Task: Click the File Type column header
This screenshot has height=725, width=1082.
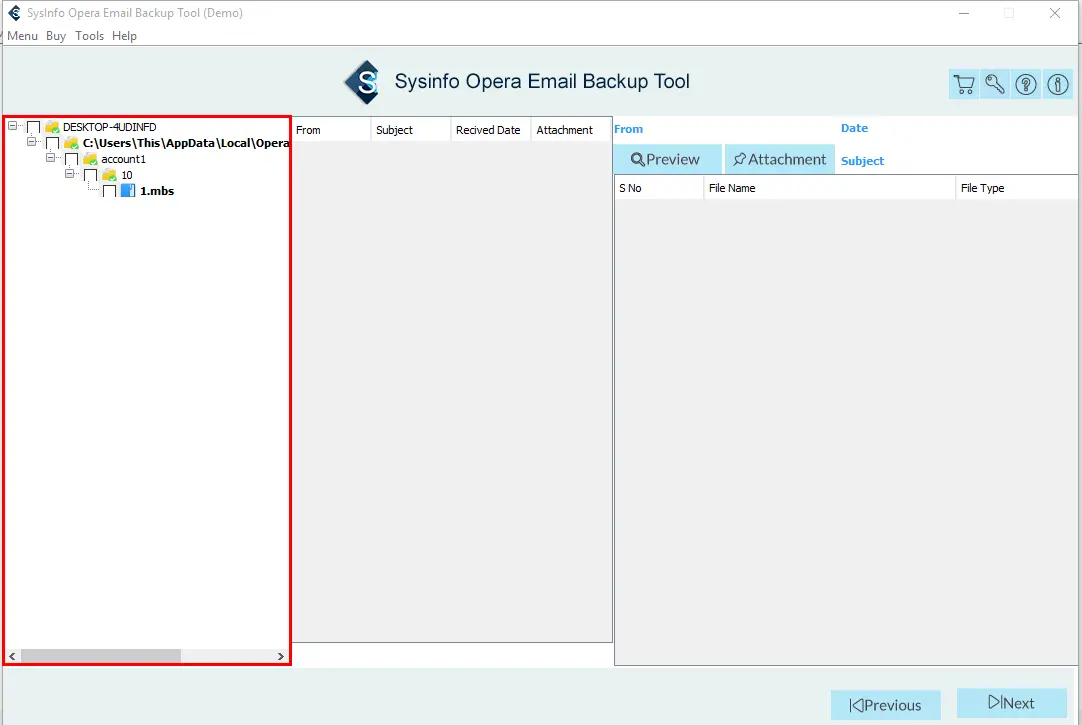Action: [x=1016, y=188]
